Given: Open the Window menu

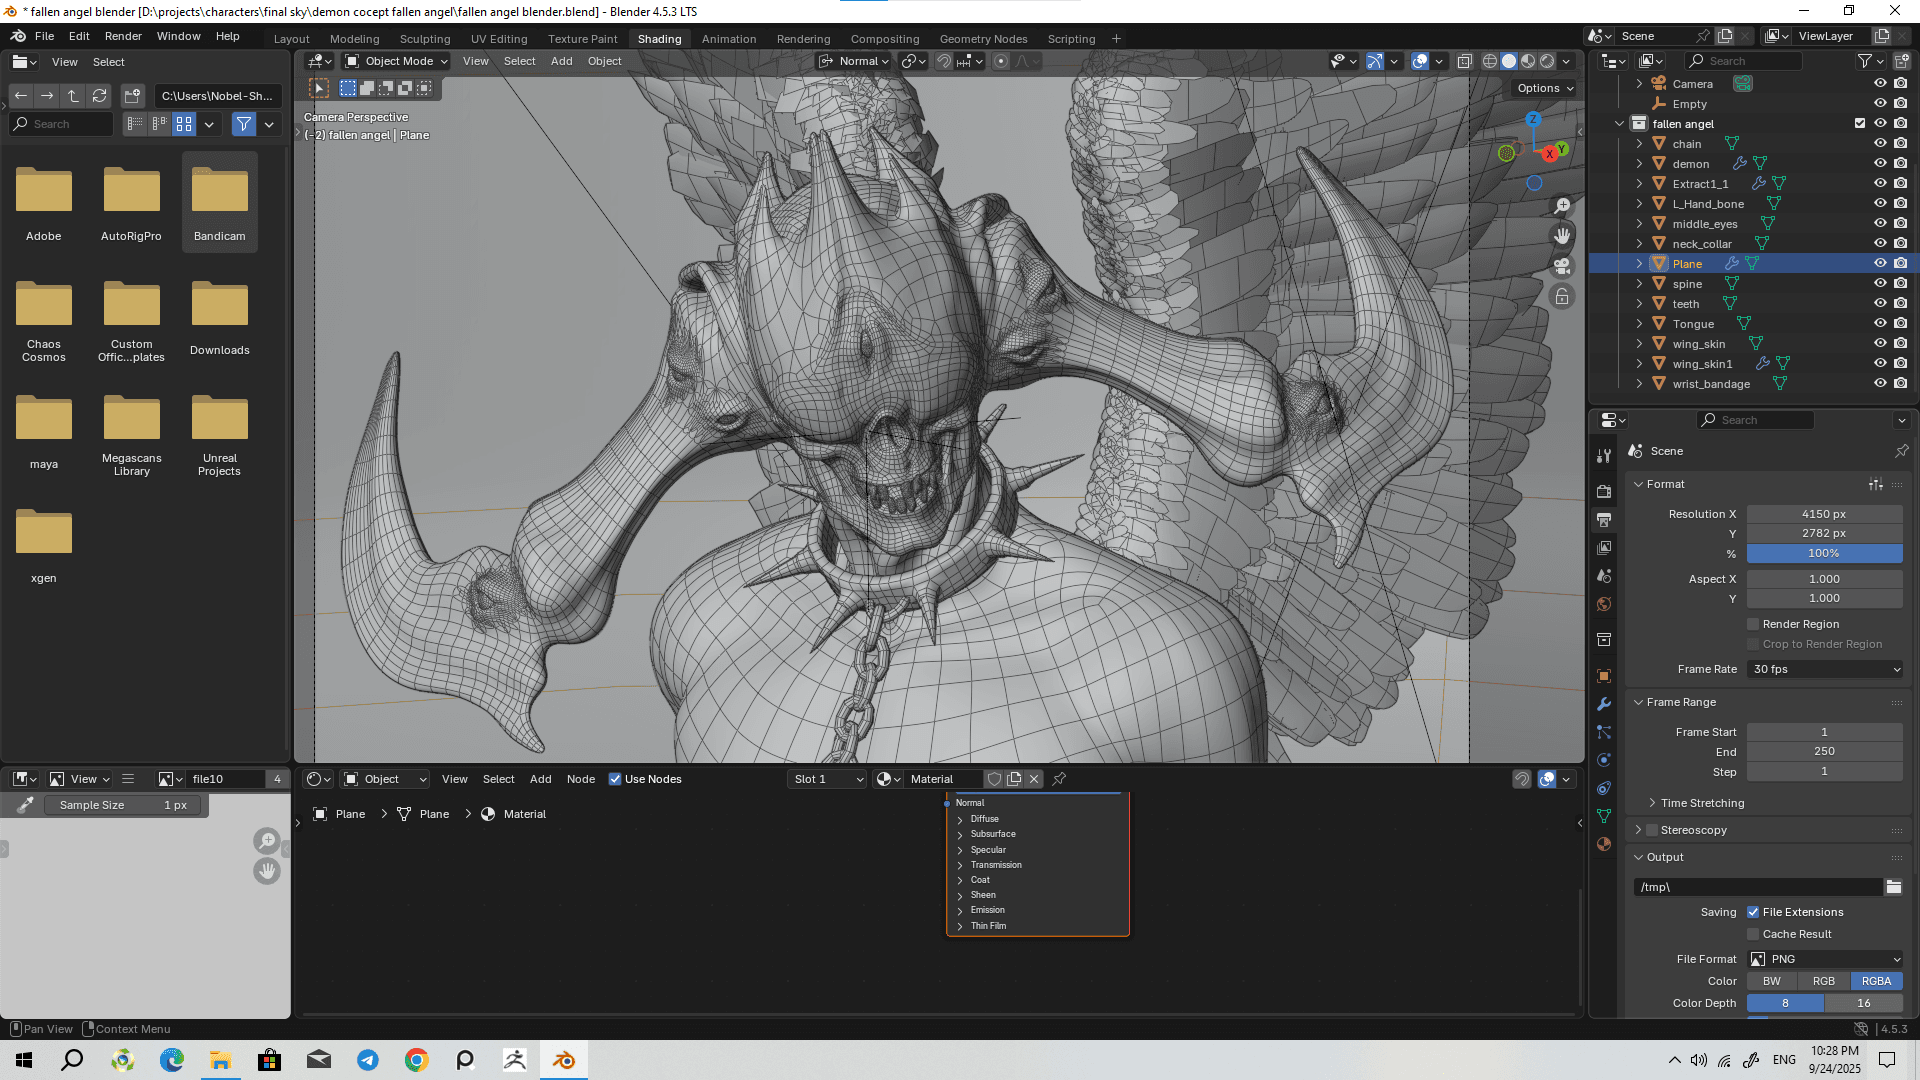Looking at the screenshot, I should (179, 36).
